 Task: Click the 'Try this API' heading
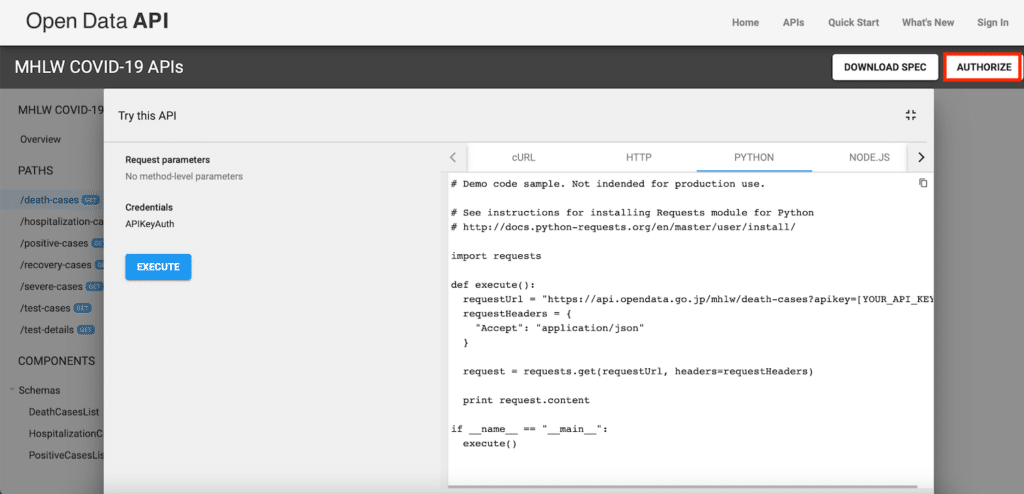(147, 116)
